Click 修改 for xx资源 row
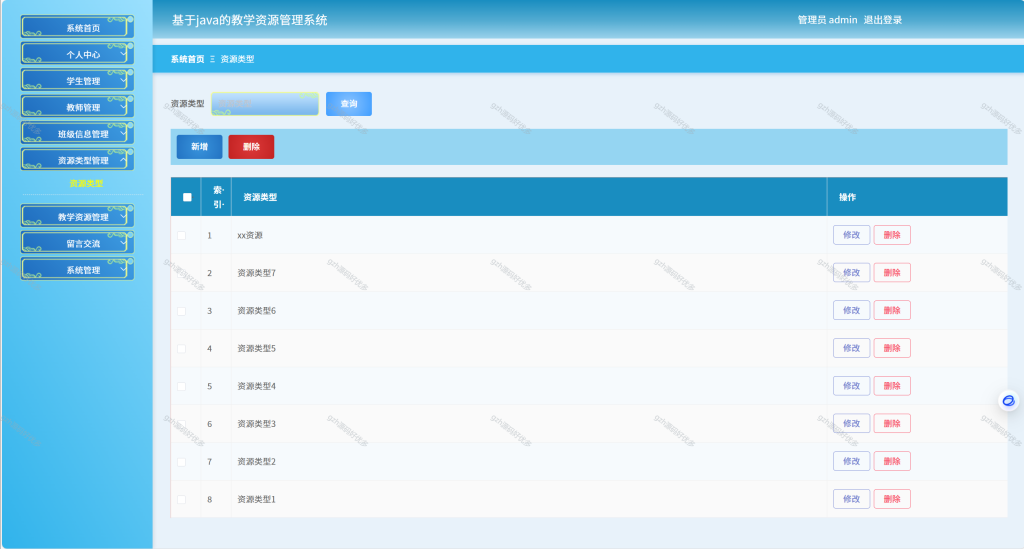The image size is (1024, 549). [x=851, y=235]
